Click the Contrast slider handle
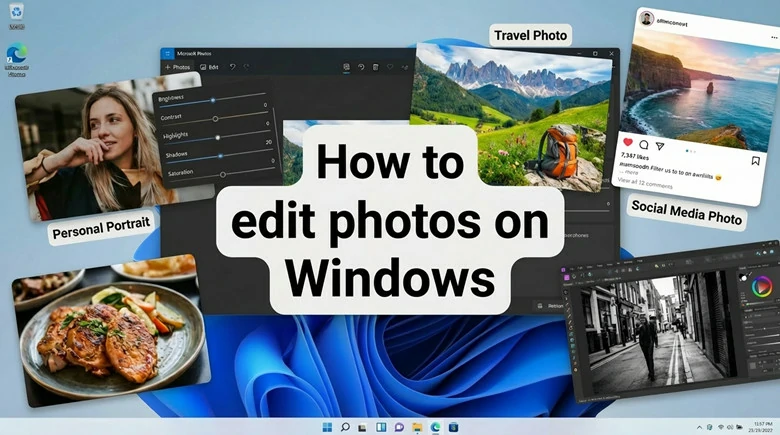 [215, 119]
